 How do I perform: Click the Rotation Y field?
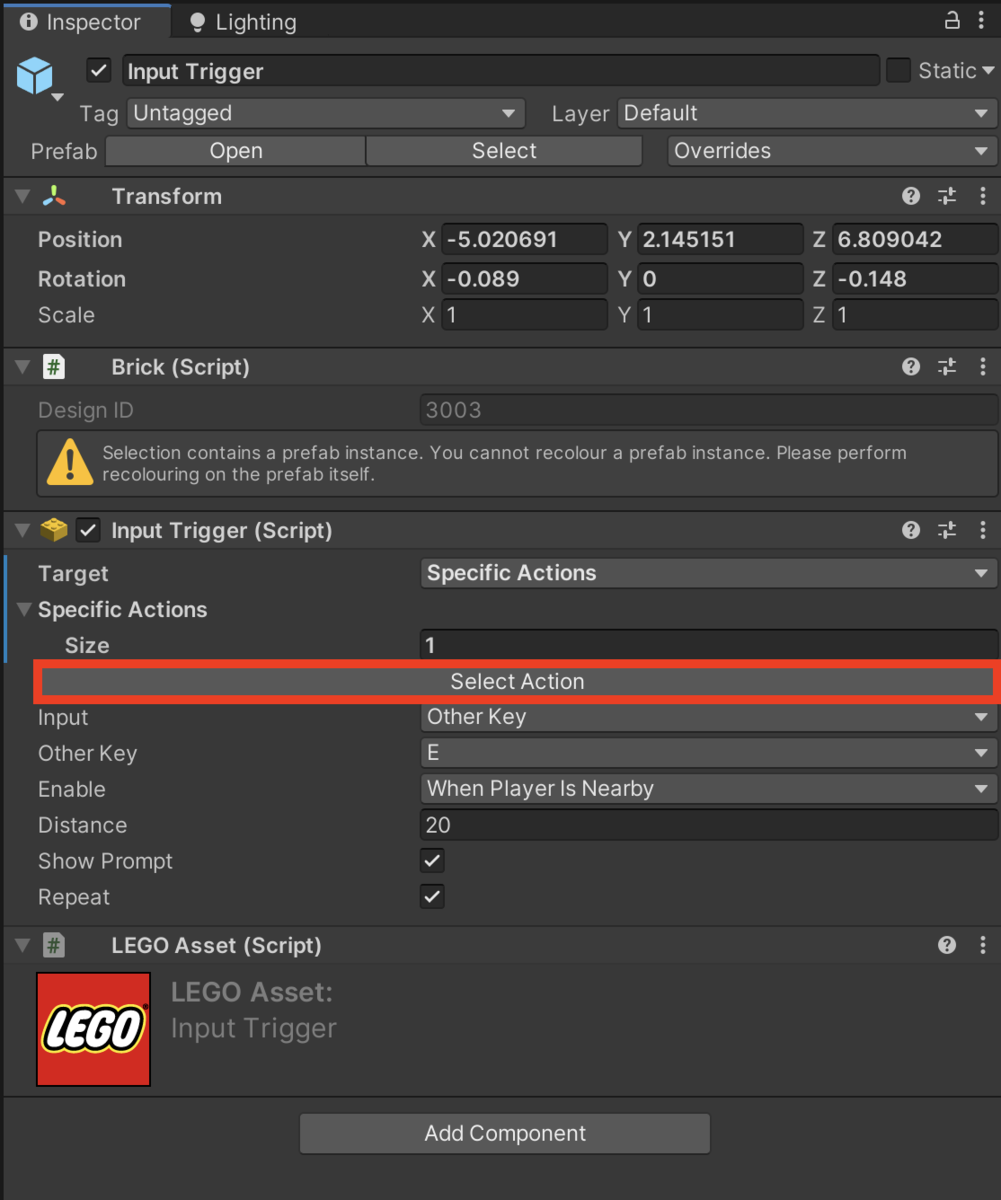[x=720, y=279]
